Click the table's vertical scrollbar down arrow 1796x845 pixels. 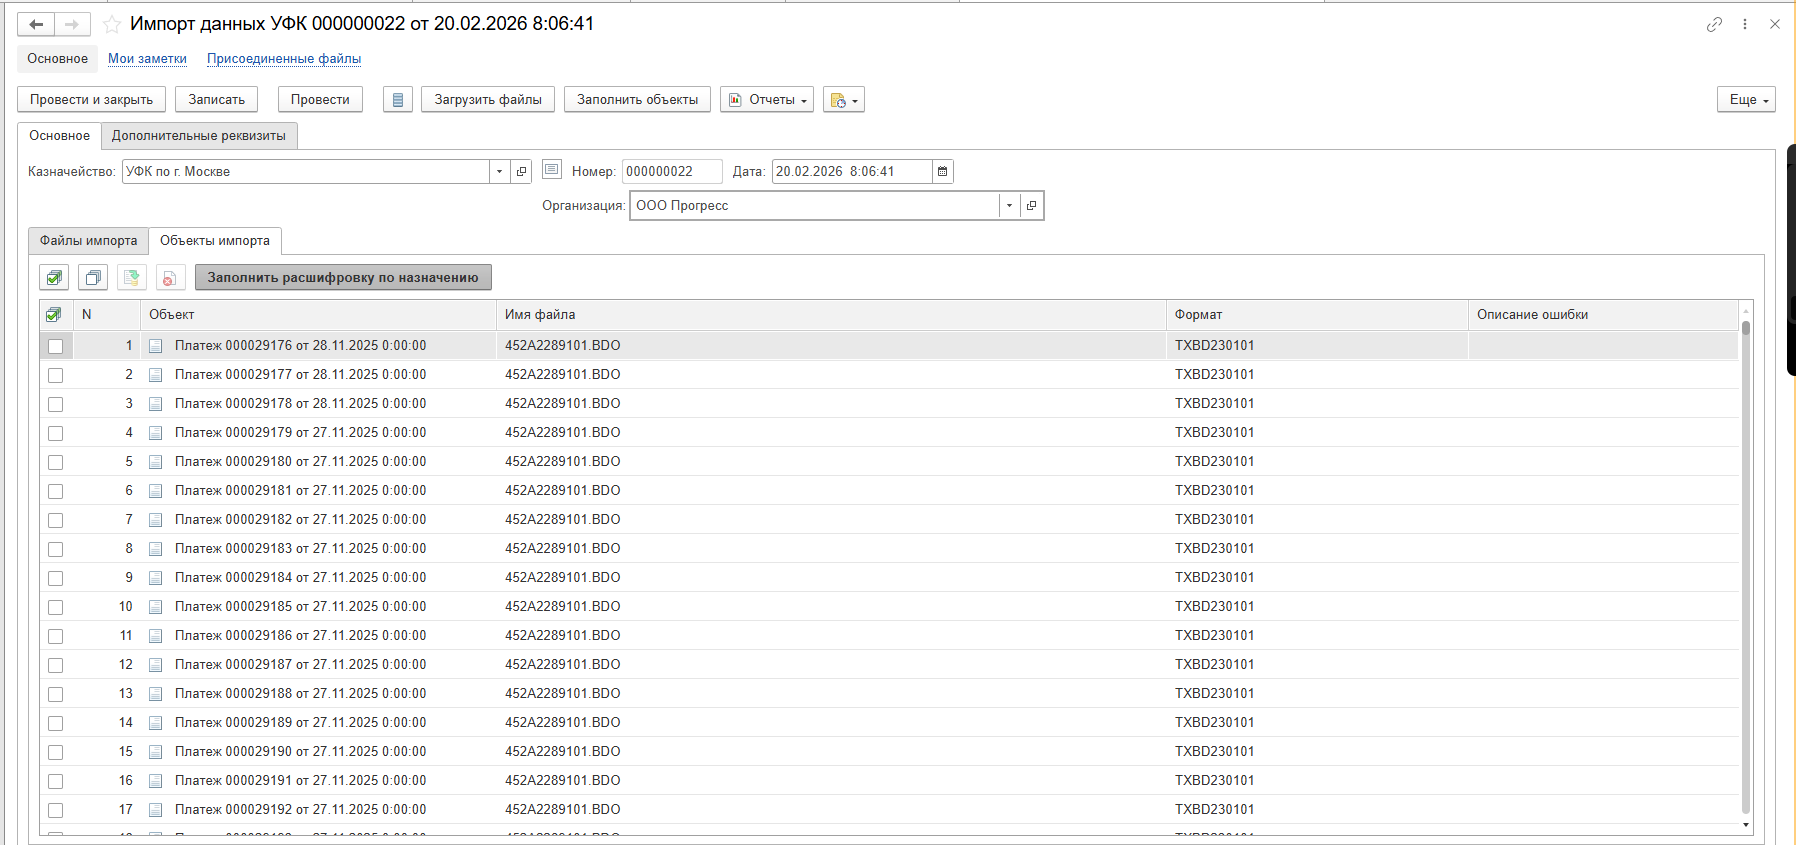click(x=1746, y=825)
